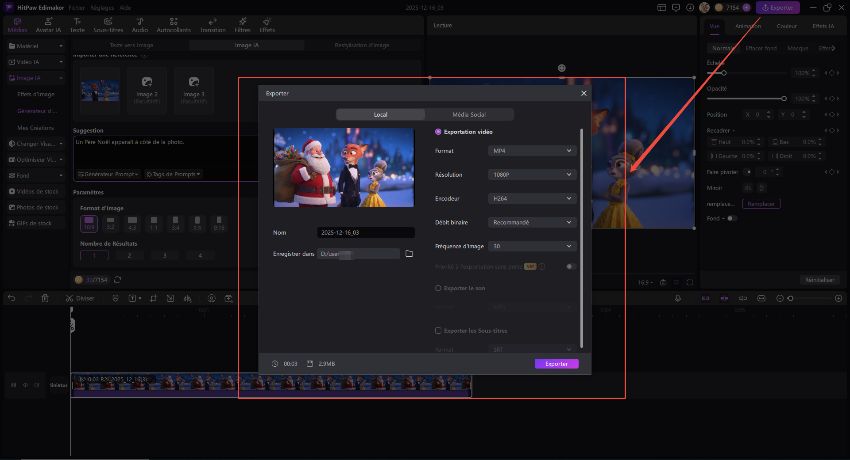Screen dimensions: 850x460
Task: Toggle the Fond switch in properties panel
Action: [732, 218]
